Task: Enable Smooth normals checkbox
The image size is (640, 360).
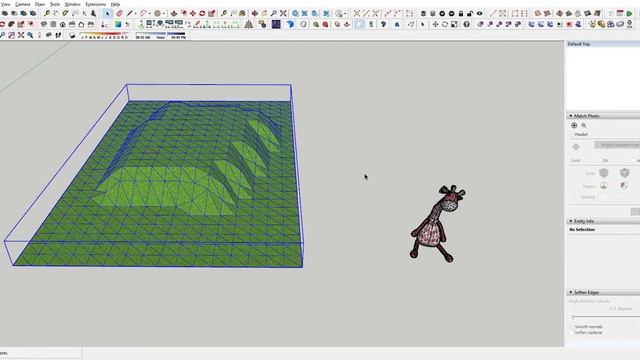Action: point(572,327)
